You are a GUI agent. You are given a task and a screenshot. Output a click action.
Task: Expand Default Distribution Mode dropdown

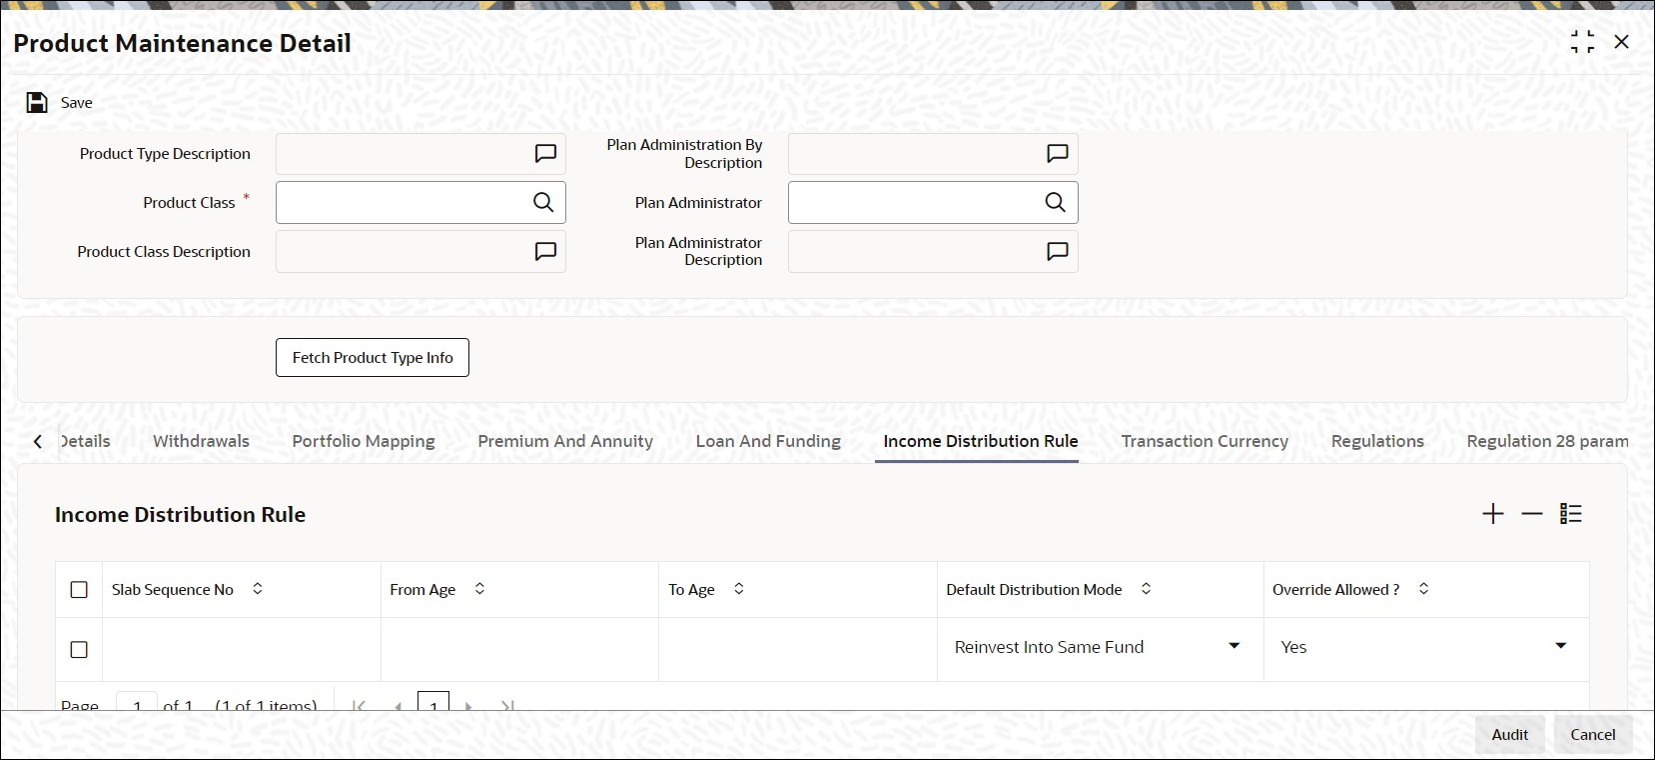point(1234,647)
